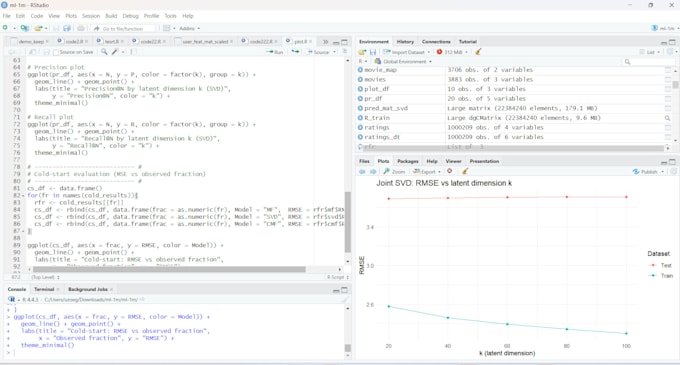Remove current plot with red X icon
The height and width of the screenshot is (365, 680).
pos(450,171)
